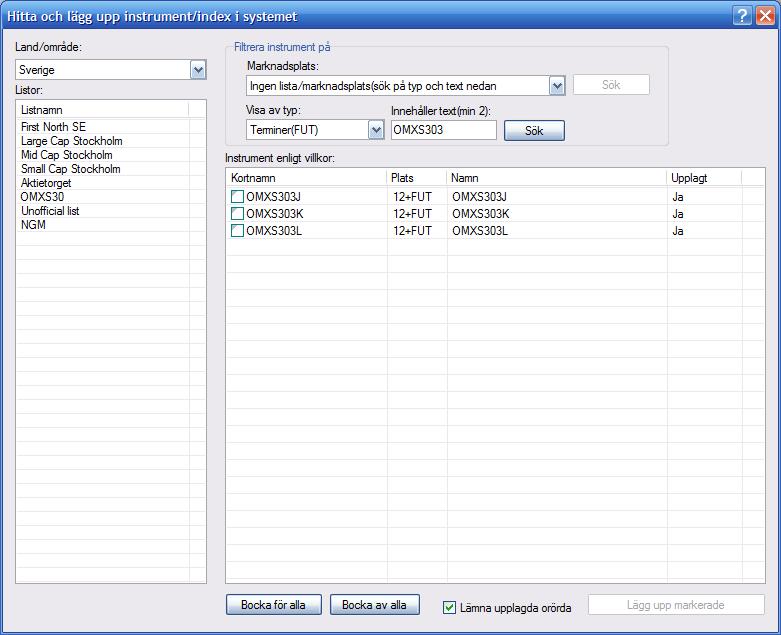Click into the 'Innehåller text' input field

tap(443, 130)
